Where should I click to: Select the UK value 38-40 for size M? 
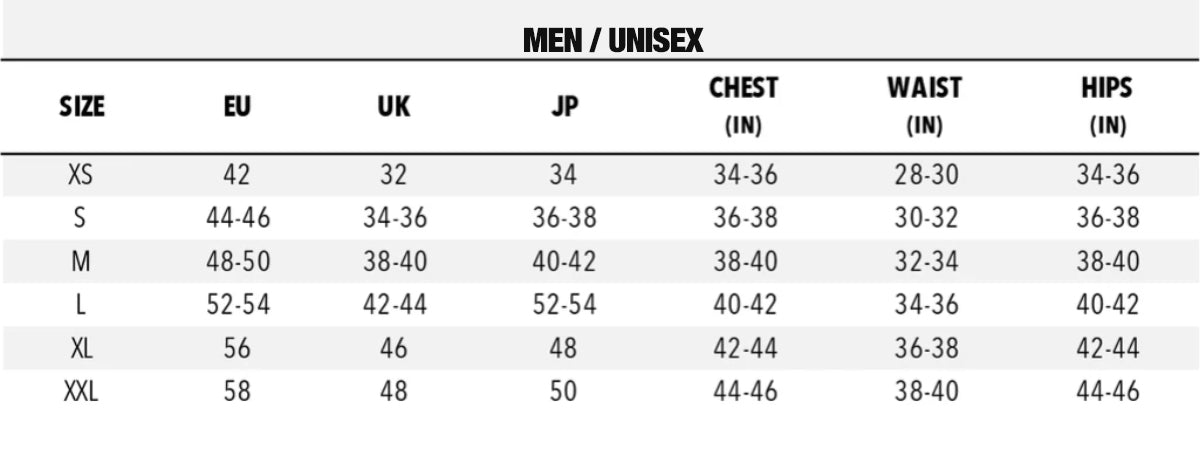click(394, 262)
